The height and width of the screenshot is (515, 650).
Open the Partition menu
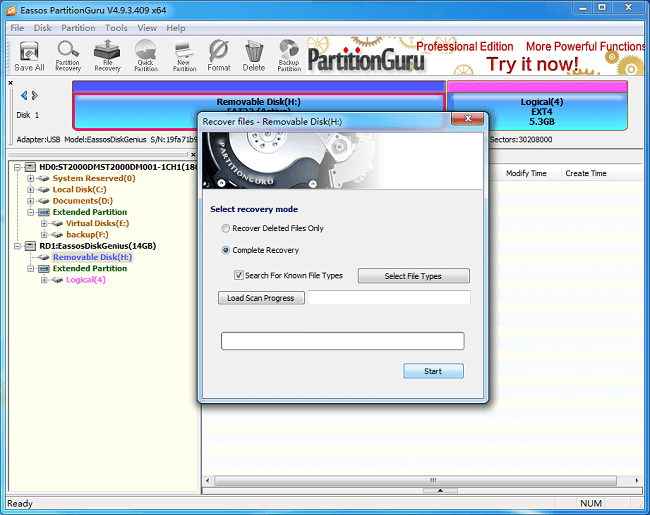[78, 28]
